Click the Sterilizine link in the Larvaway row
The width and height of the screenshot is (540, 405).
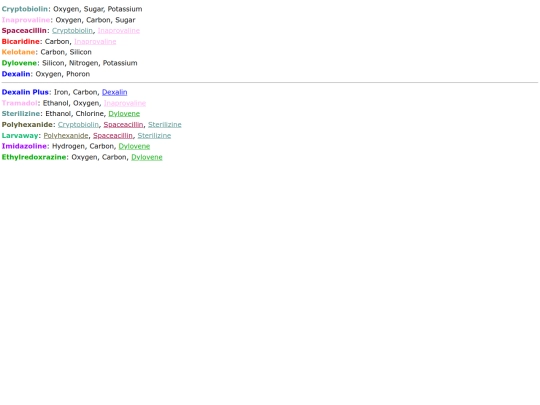pyautogui.click(x=154, y=136)
